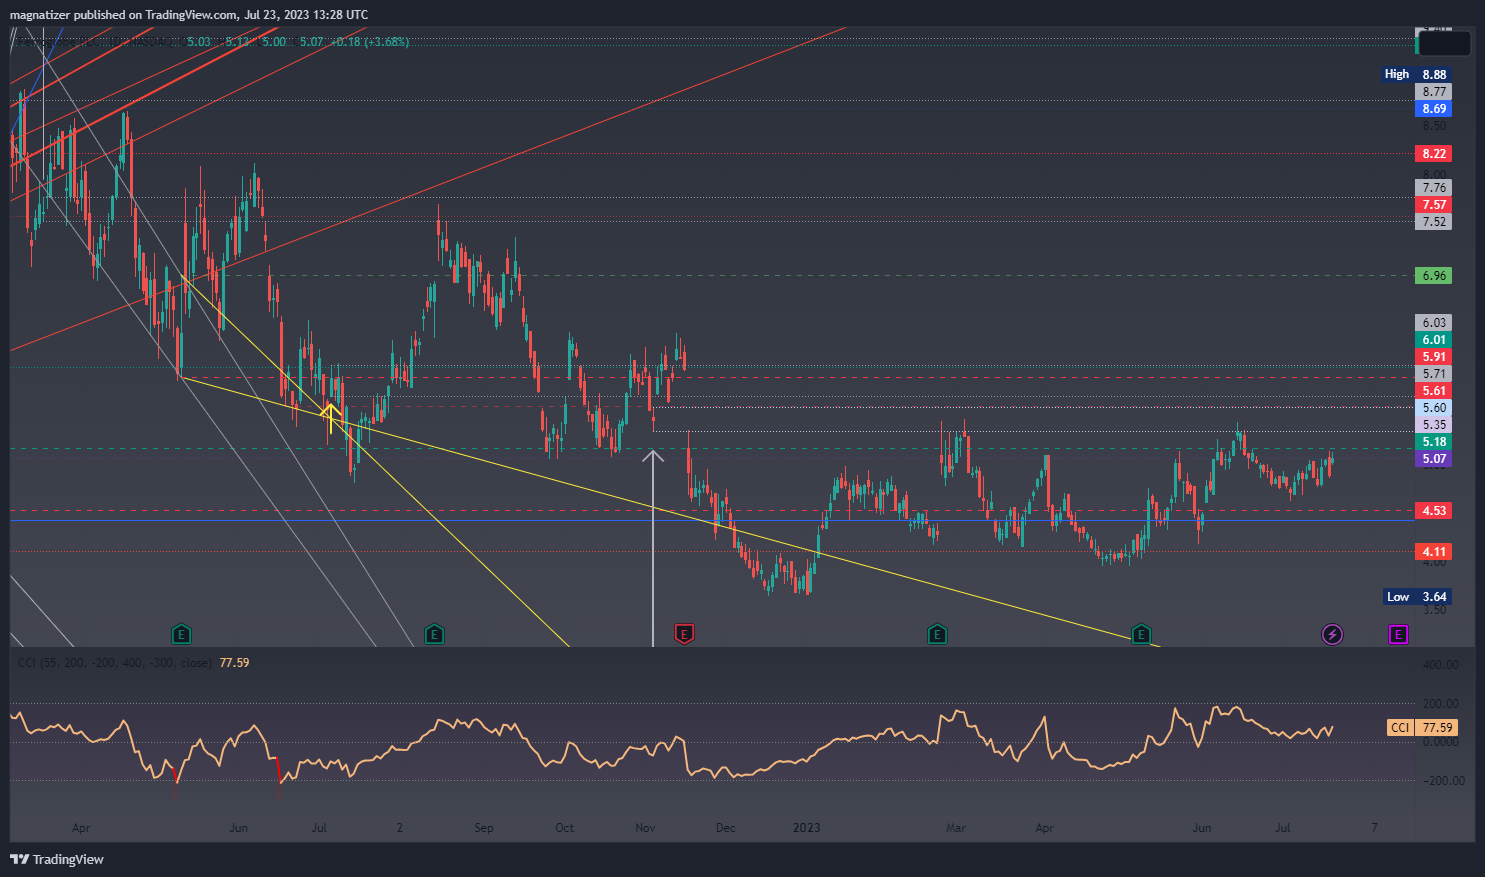Click the red 4.53 price level label

tap(1433, 511)
